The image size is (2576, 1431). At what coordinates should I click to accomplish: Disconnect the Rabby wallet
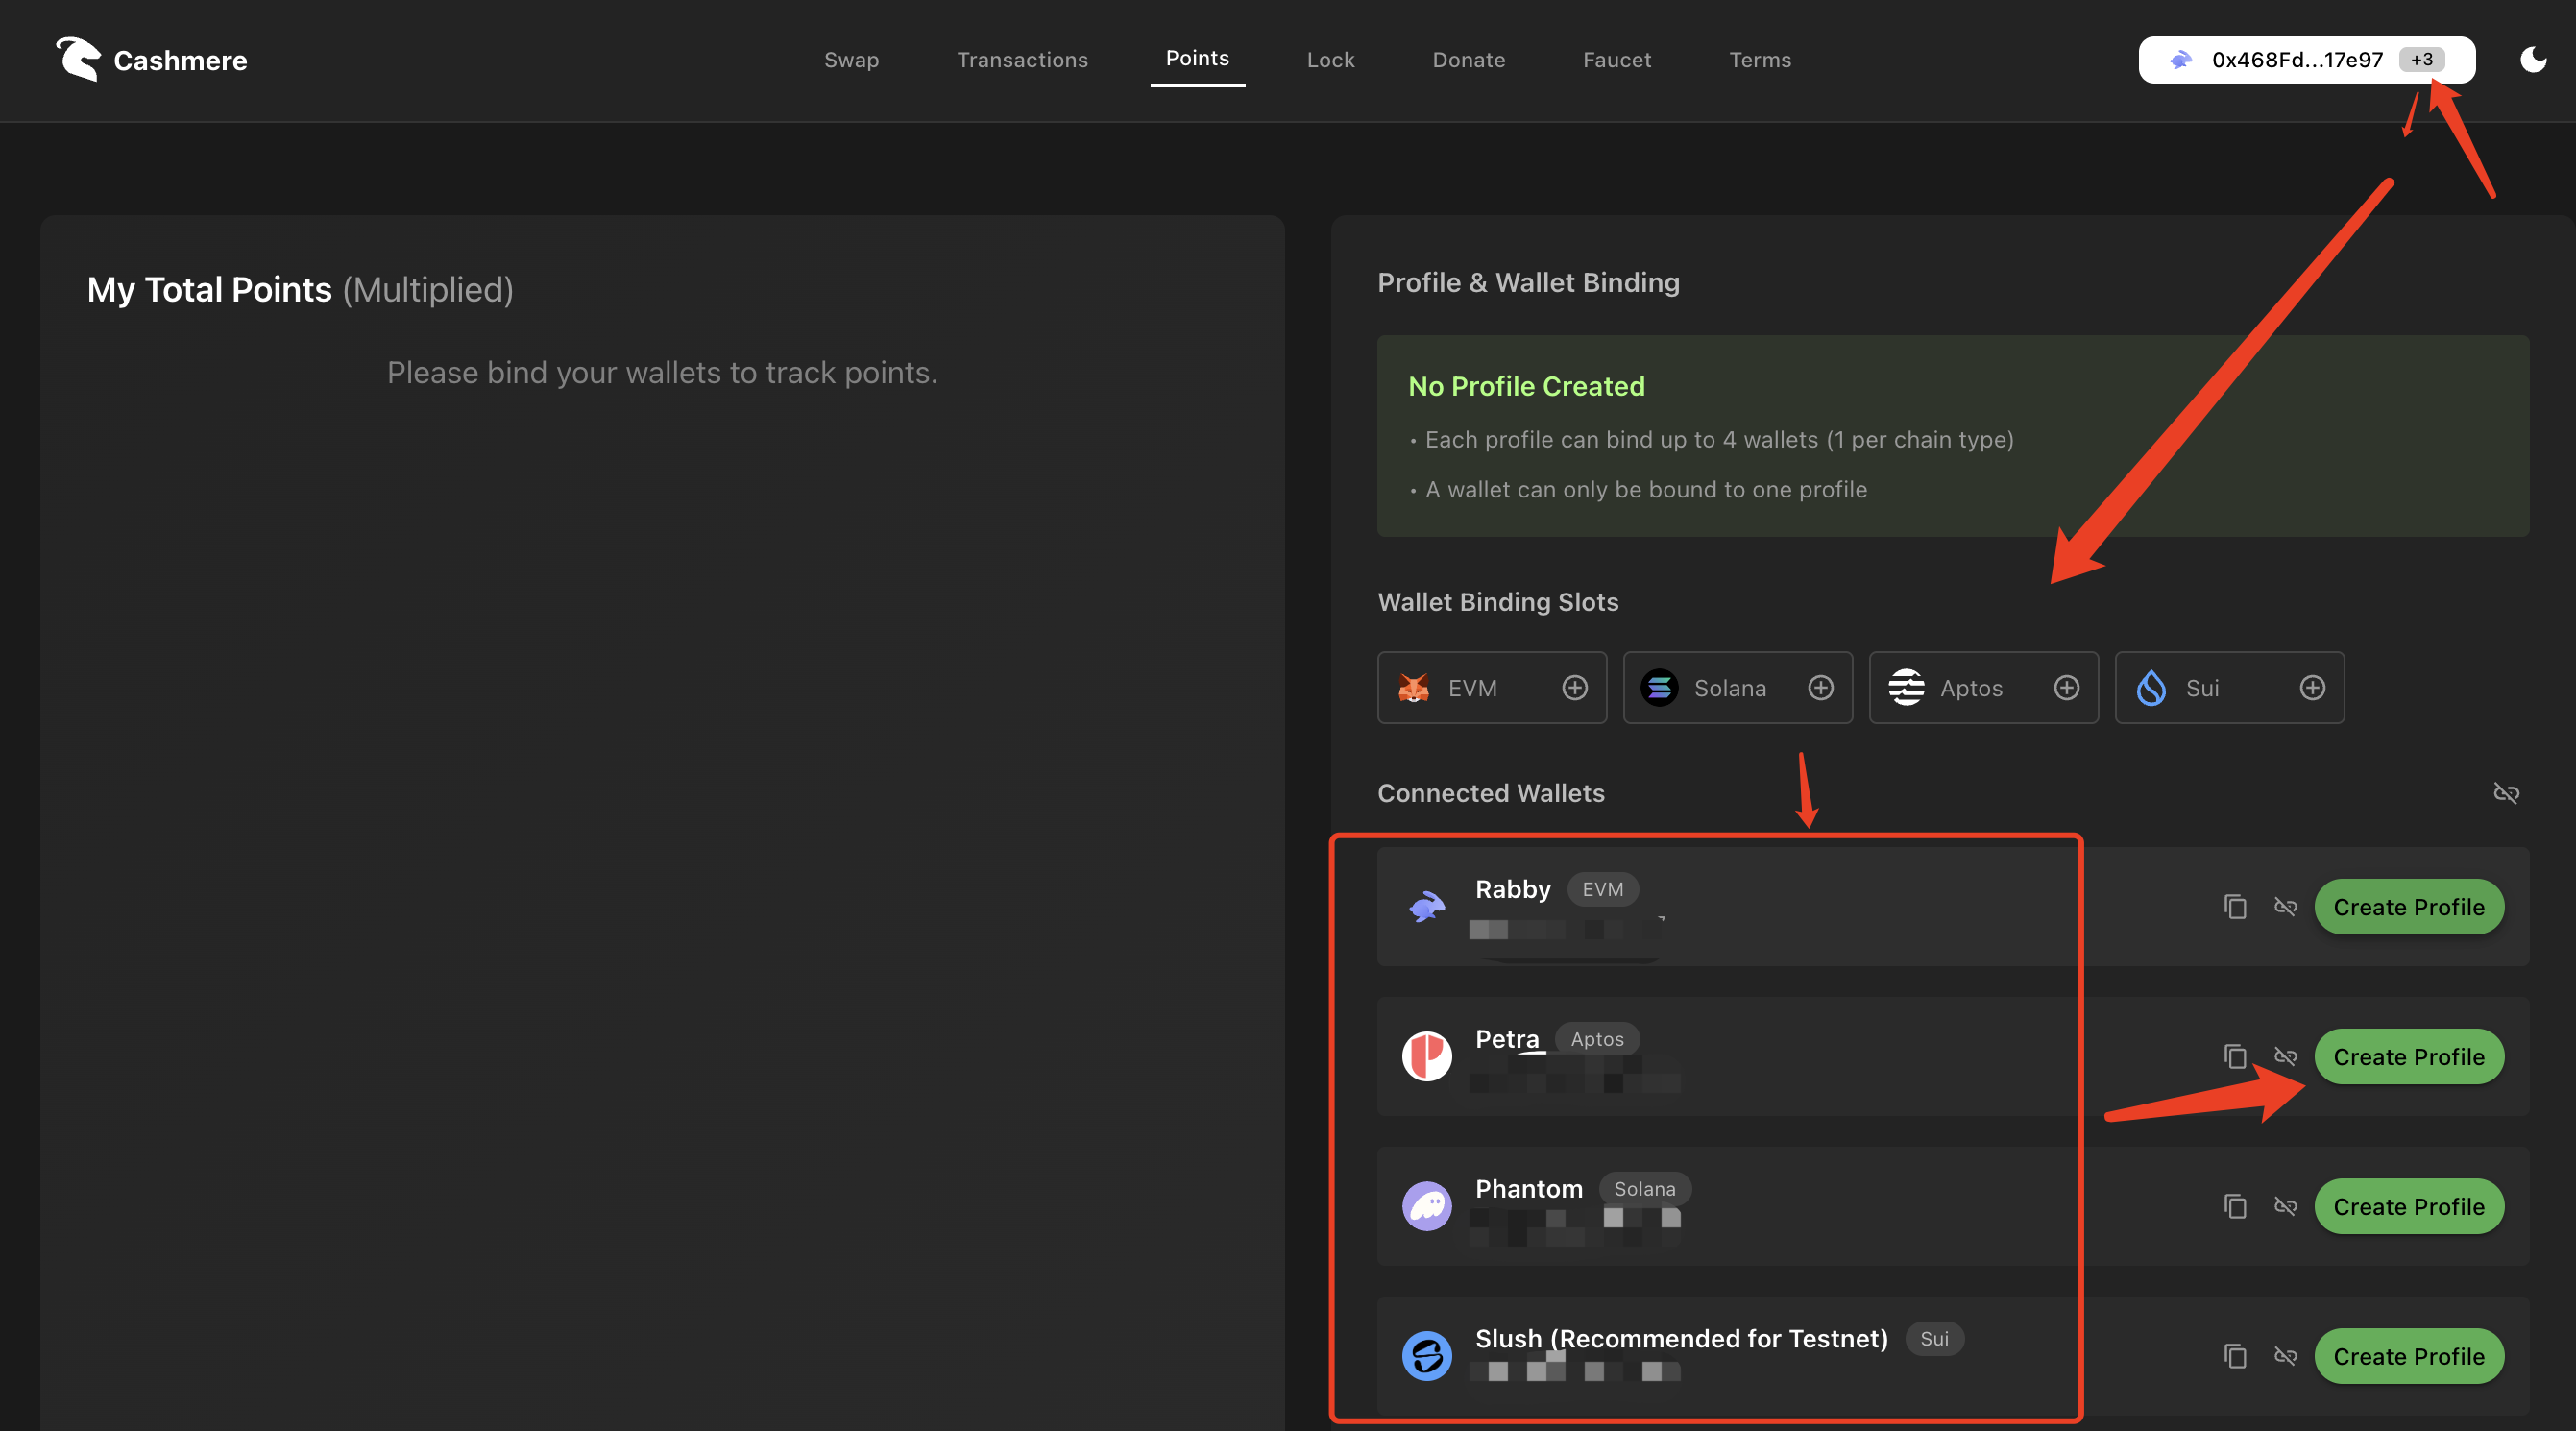click(2285, 907)
